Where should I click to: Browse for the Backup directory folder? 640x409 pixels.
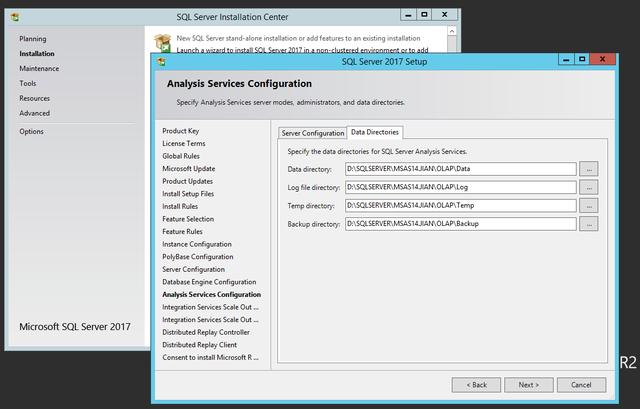(589, 224)
